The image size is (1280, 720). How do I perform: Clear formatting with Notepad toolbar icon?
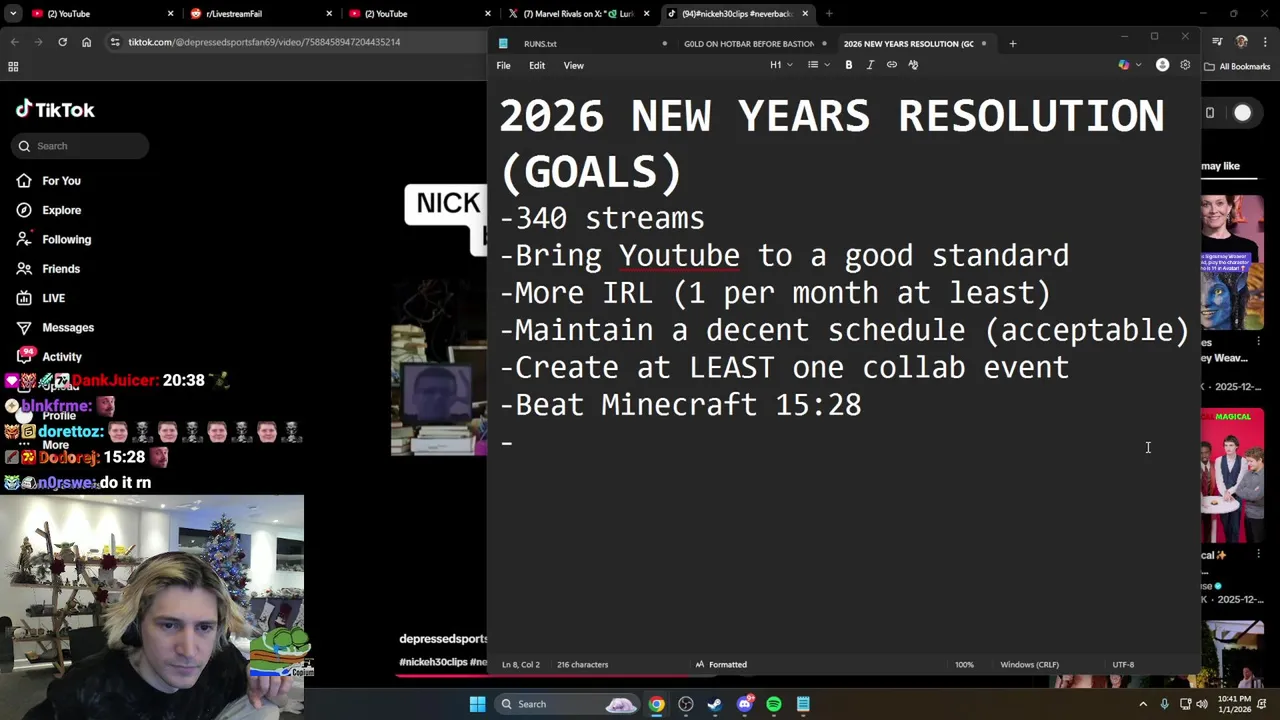pyautogui.click(x=913, y=65)
